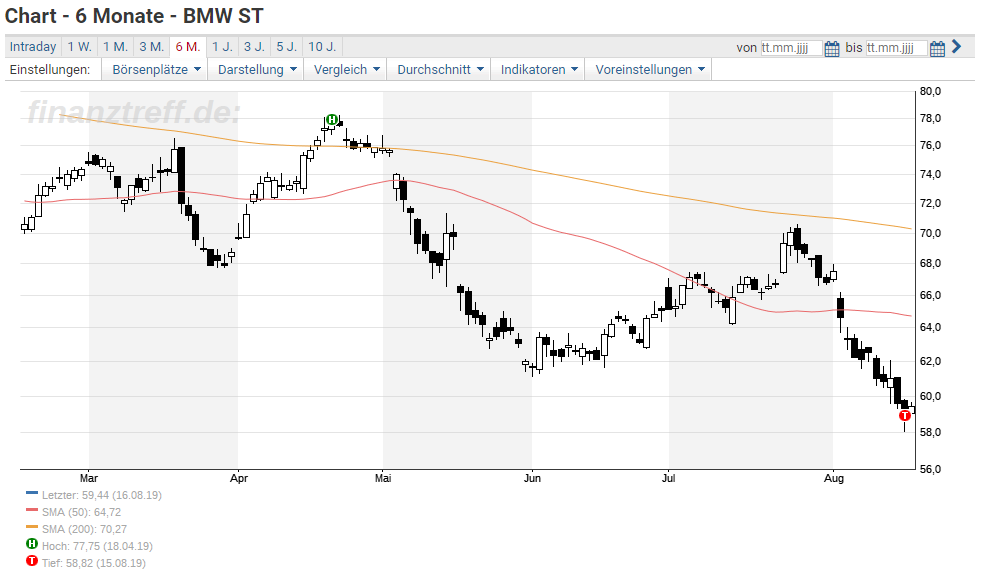The image size is (985, 578).
Task: Click the 'Mar' x-axis month label
Action: tap(89, 478)
